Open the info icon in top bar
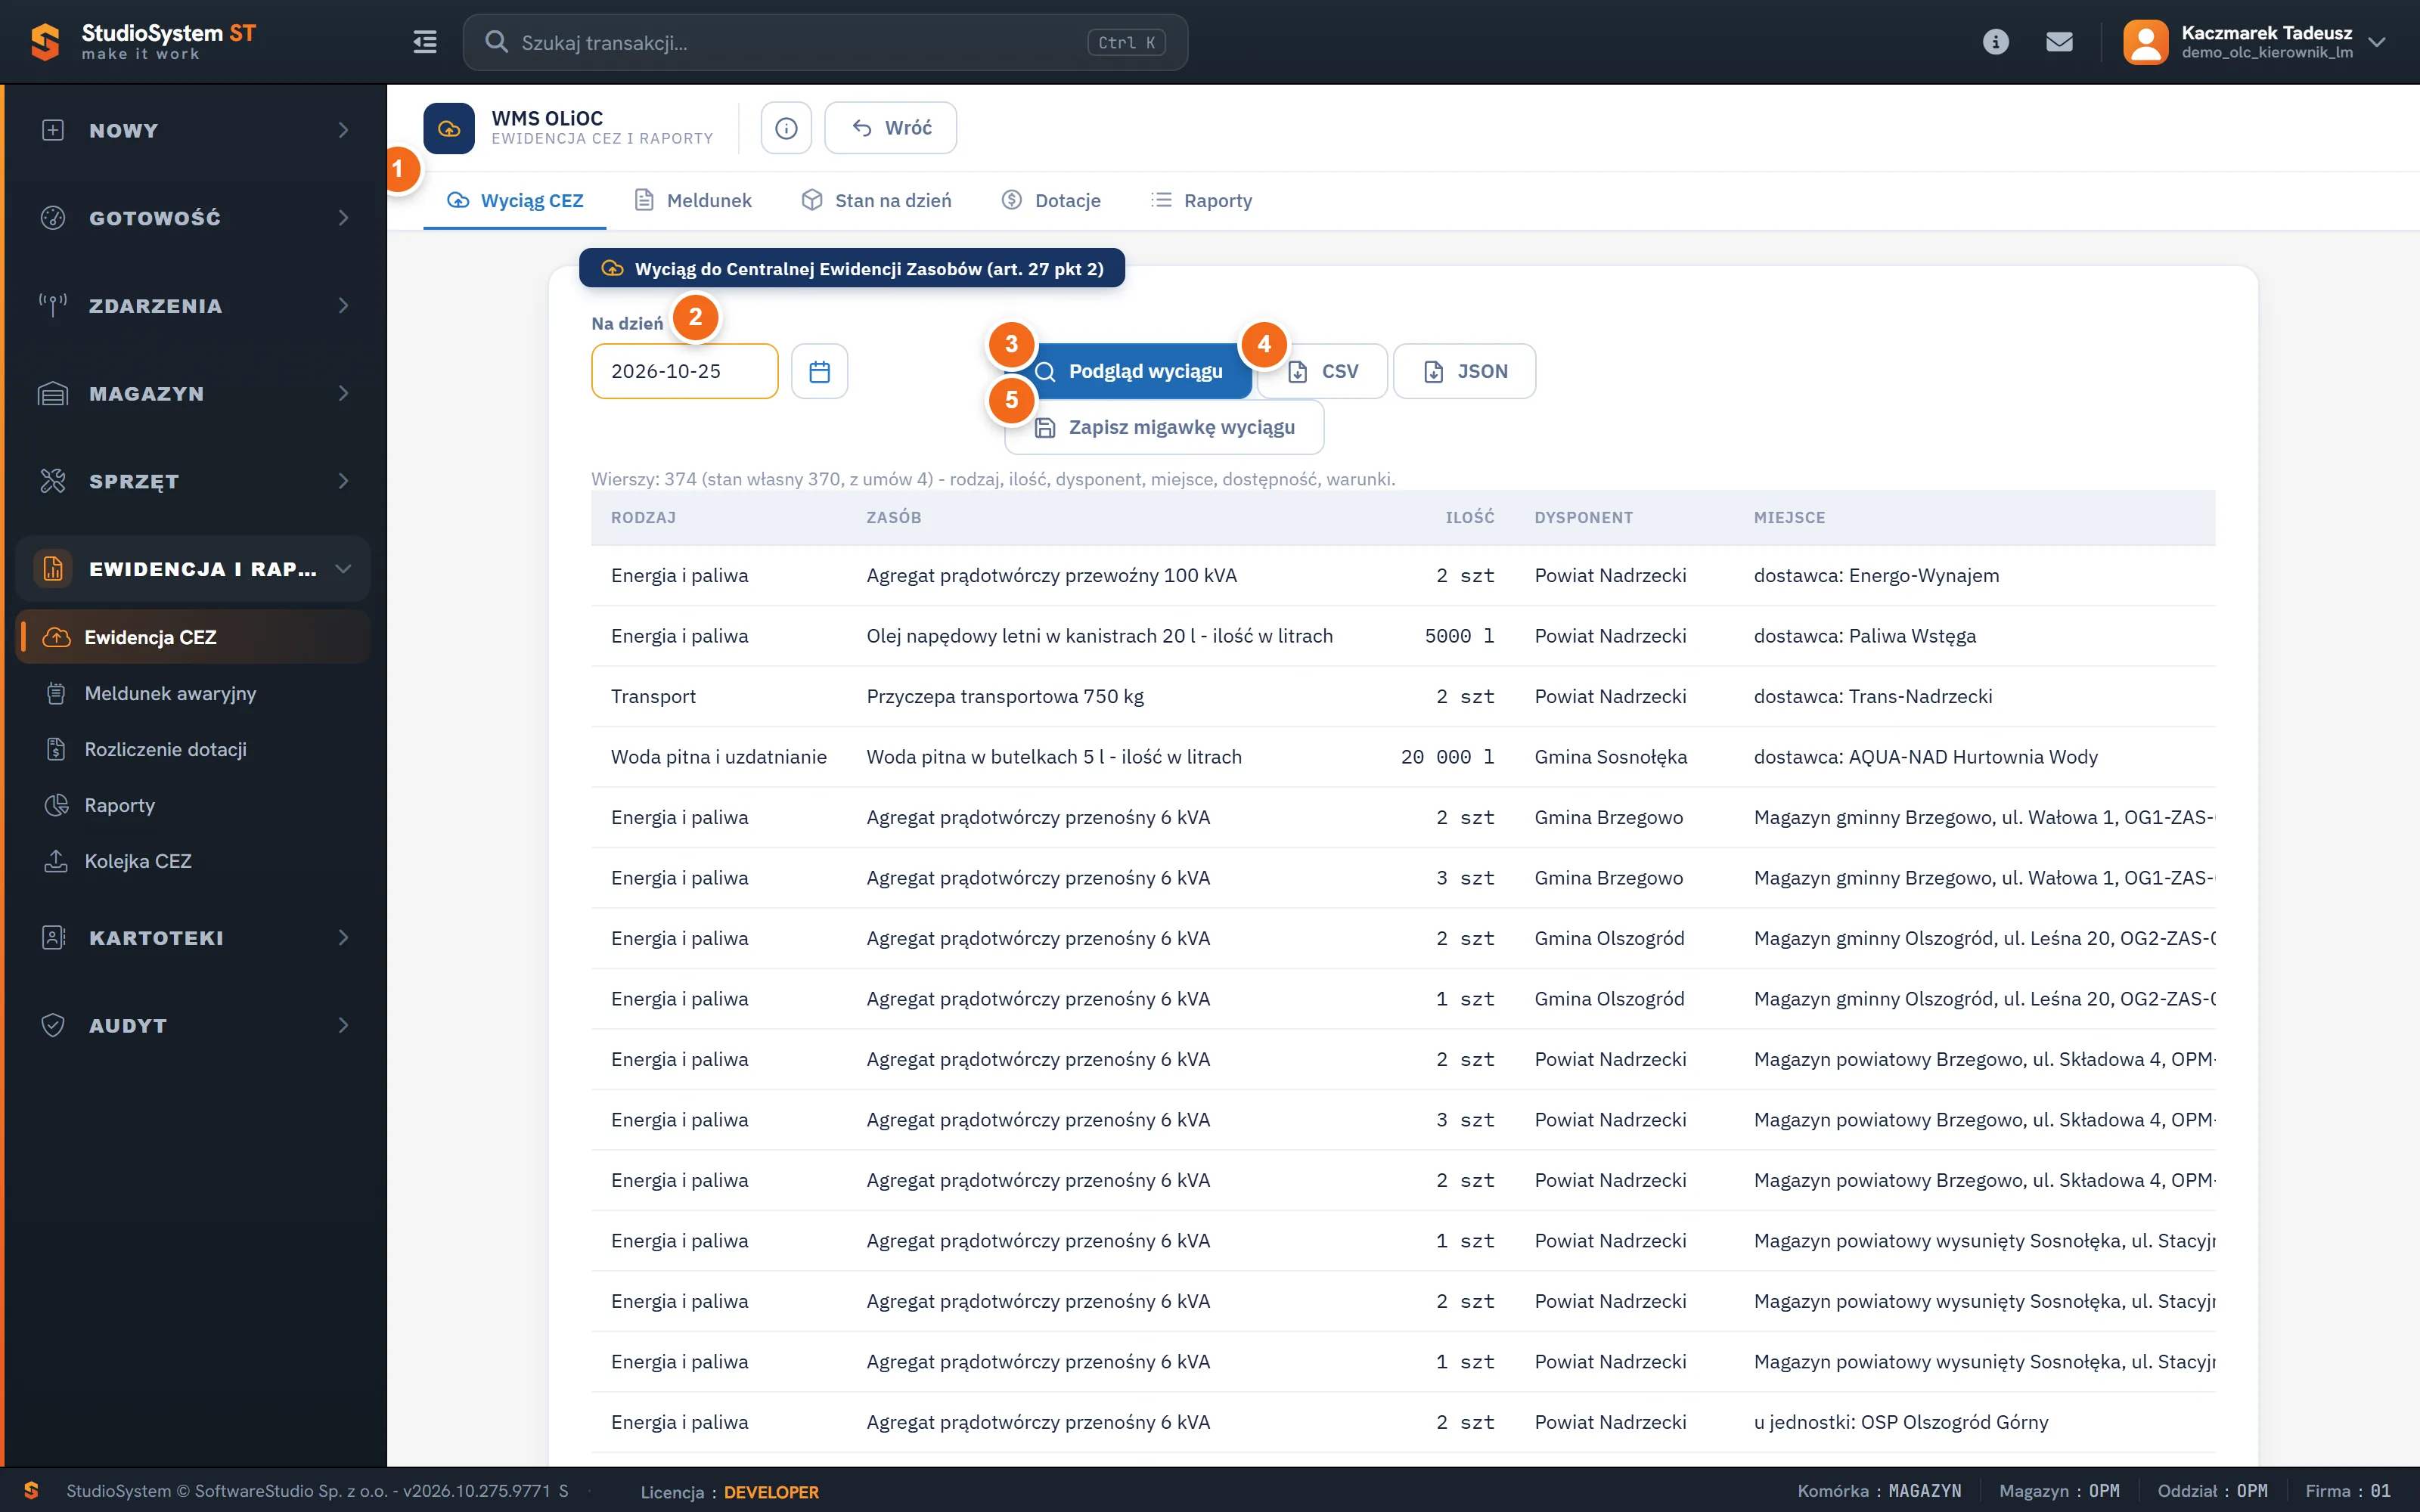Viewport: 2420px width, 1512px height. 1995,42
